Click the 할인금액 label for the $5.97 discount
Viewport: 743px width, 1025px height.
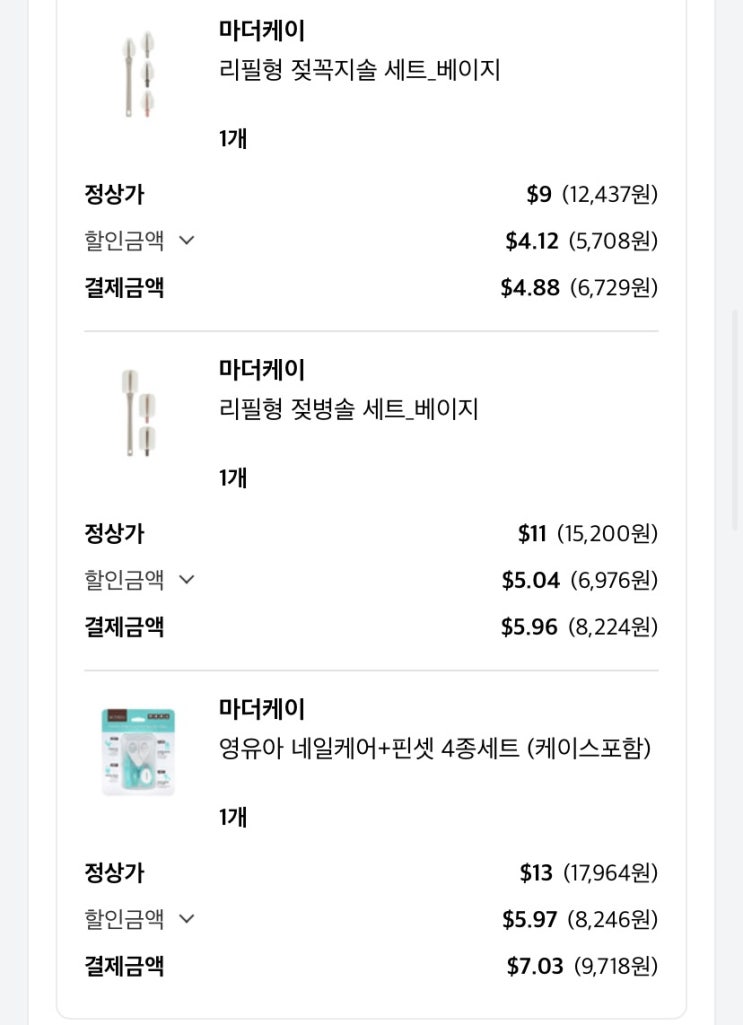pos(124,919)
